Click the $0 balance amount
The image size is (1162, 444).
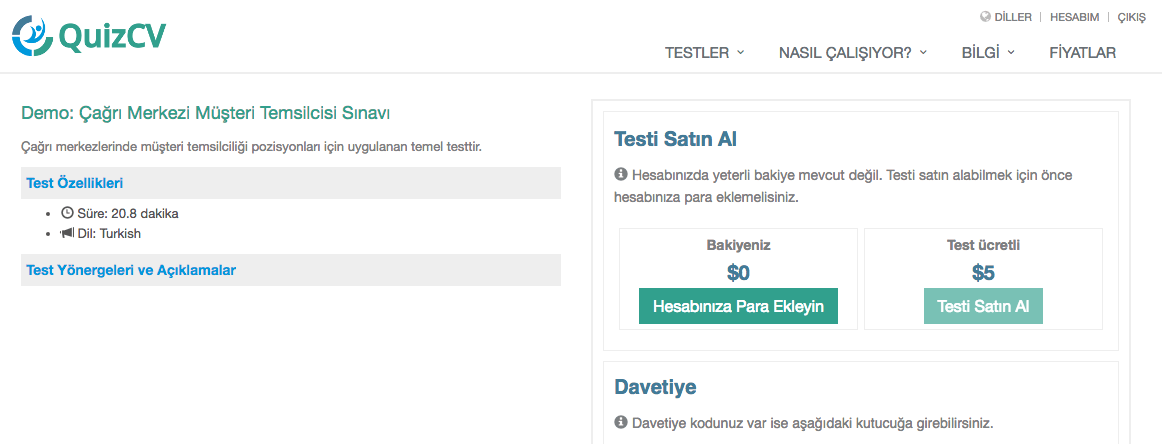click(738, 273)
